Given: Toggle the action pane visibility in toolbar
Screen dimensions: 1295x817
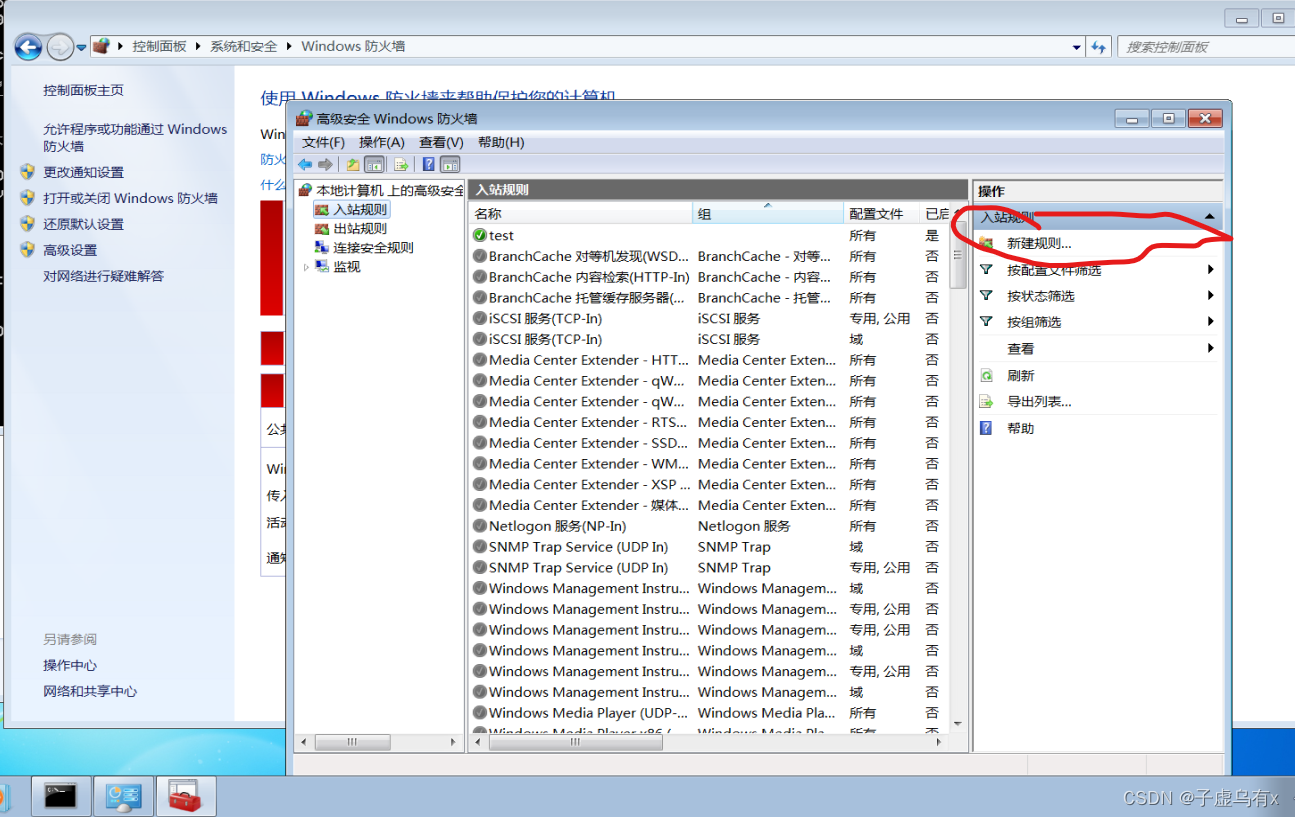Looking at the screenshot, I should pos(449,164).
